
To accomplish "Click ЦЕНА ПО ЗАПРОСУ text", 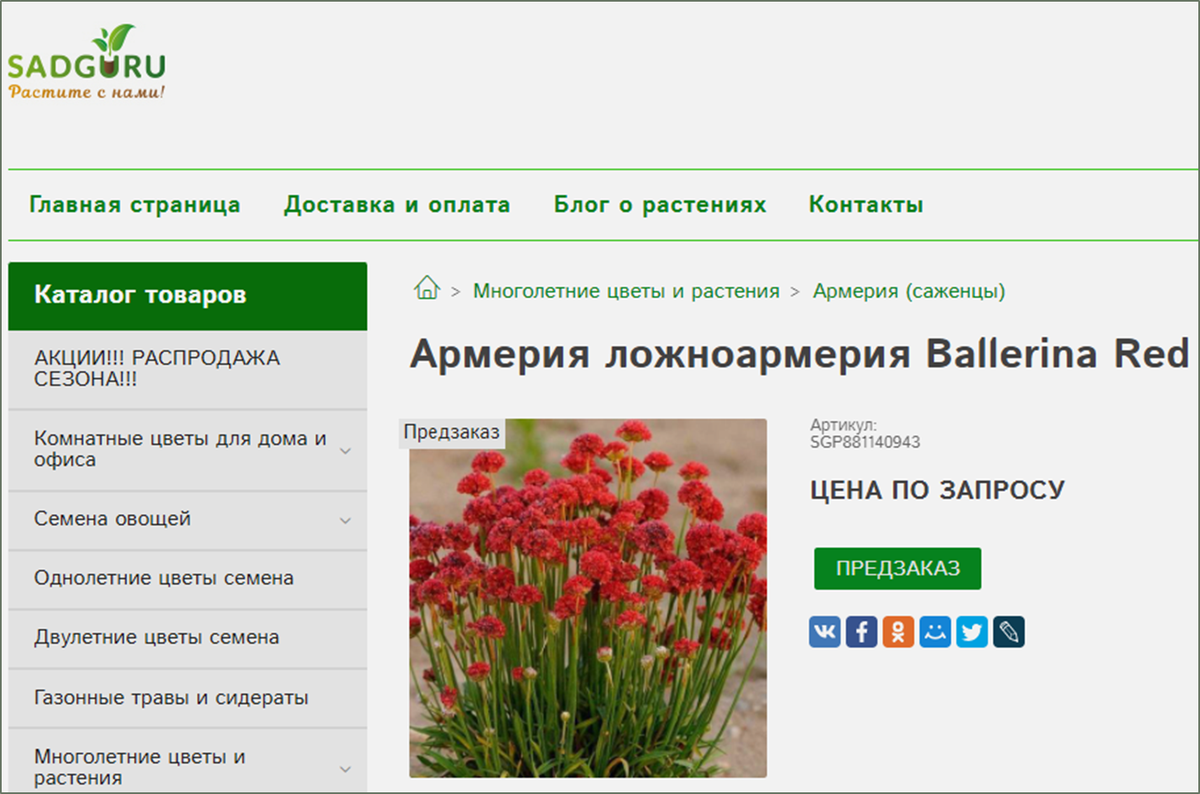I will (937, 490).
